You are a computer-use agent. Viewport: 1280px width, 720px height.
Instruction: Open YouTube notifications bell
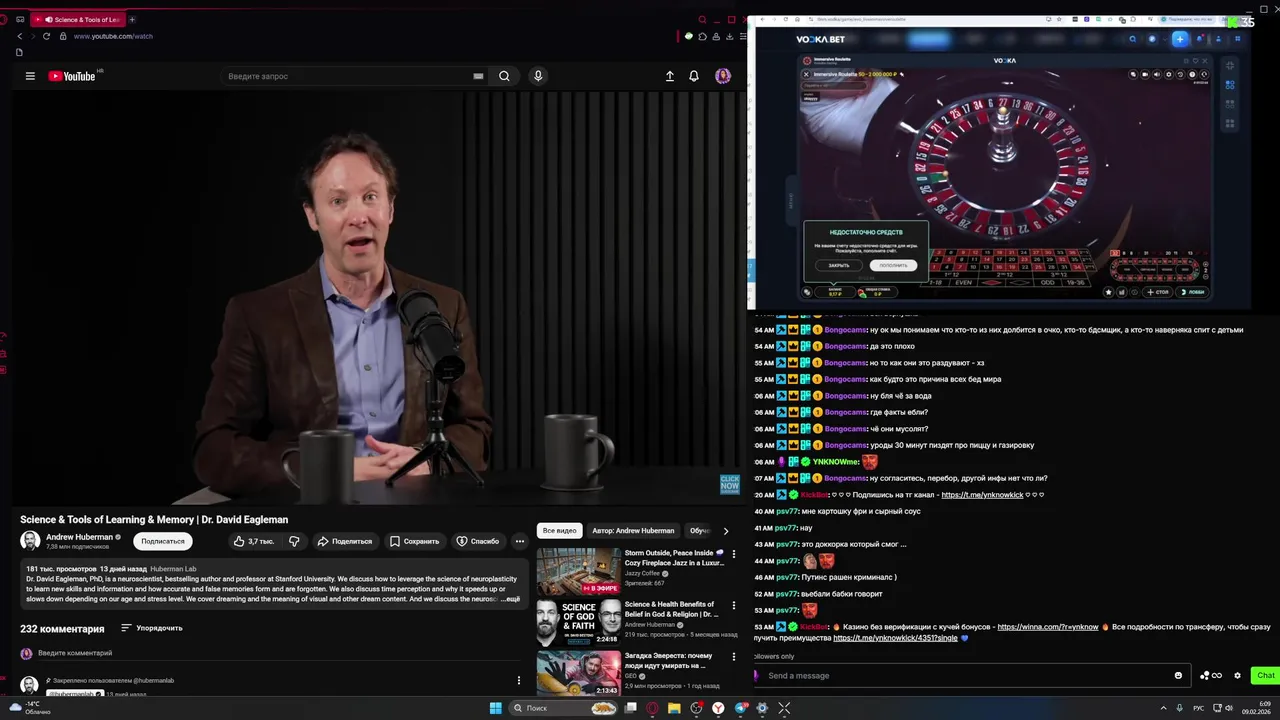pyautogui.click(x=694, y=76)
